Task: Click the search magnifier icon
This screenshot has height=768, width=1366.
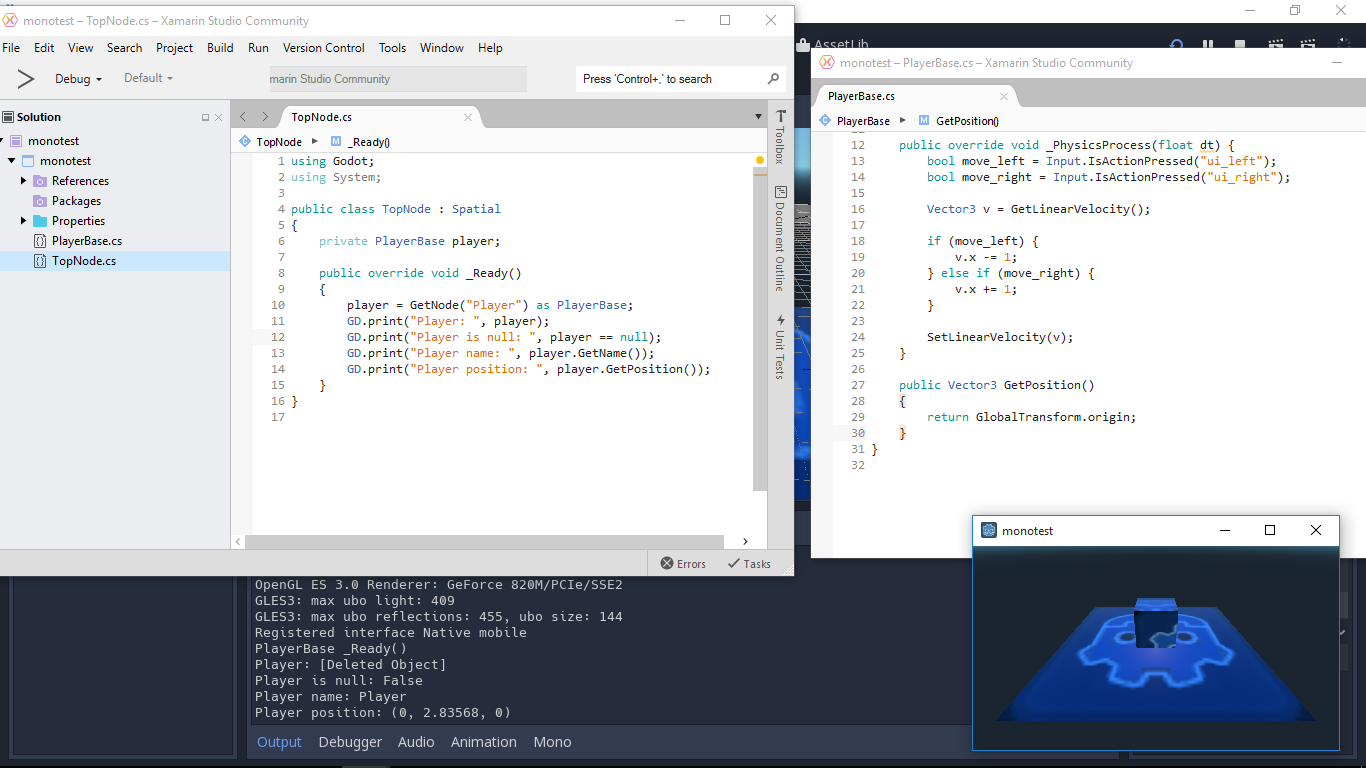Action: 772,79
